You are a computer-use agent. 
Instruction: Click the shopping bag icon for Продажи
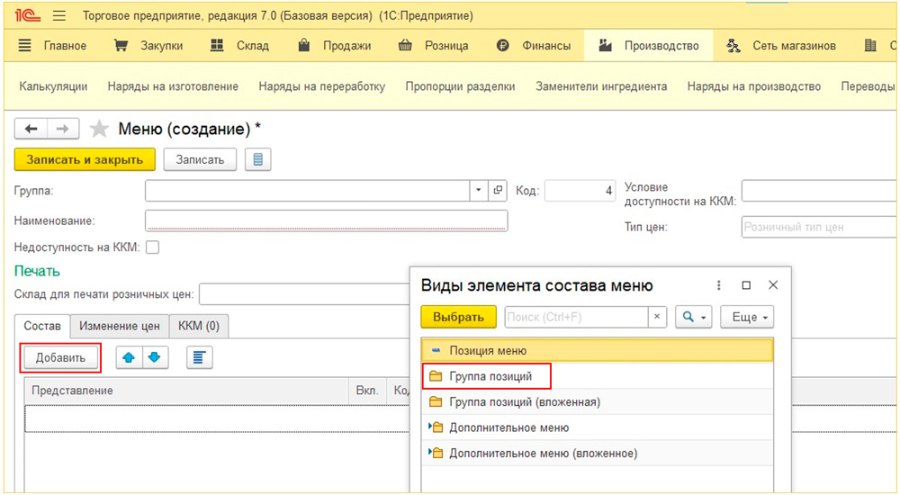[x=304, y=45]
